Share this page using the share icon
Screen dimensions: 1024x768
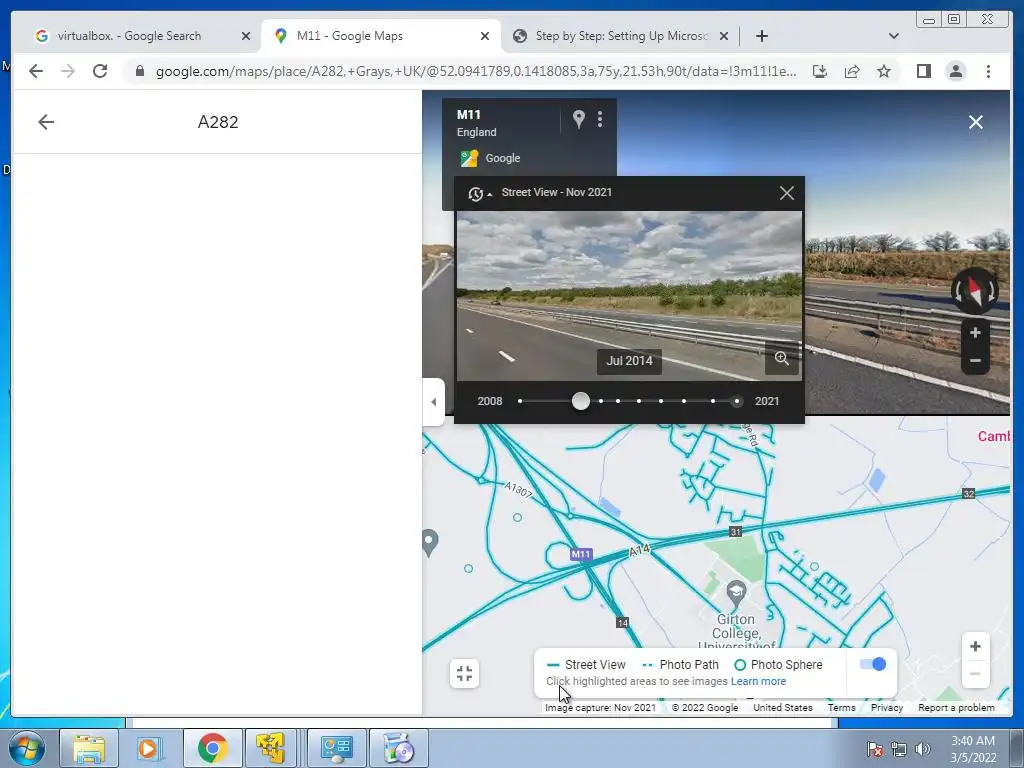852,71
